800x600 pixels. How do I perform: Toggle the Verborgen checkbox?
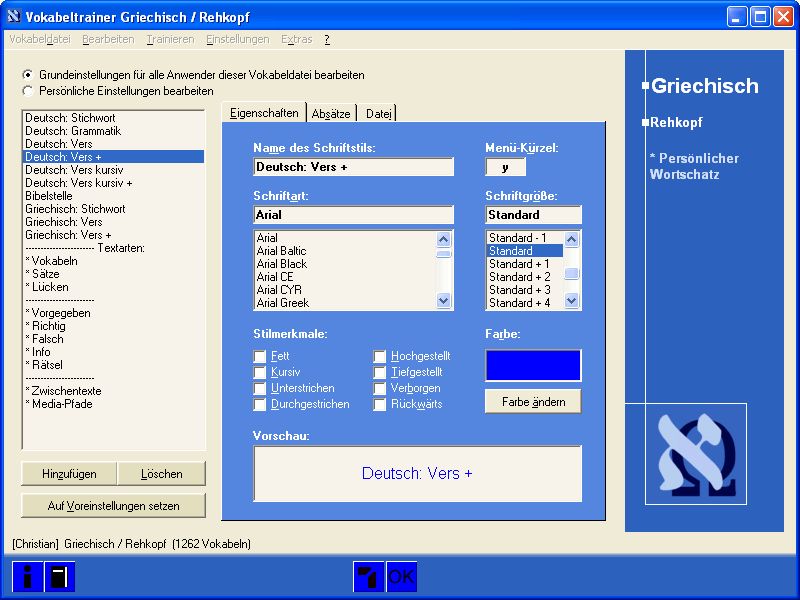tap(379, 388)
